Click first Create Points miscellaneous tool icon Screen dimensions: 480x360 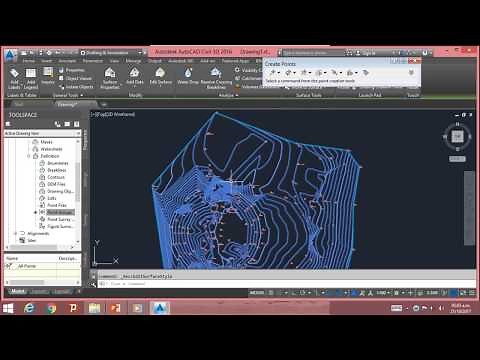pyautogui.click(x=273, y=72)
